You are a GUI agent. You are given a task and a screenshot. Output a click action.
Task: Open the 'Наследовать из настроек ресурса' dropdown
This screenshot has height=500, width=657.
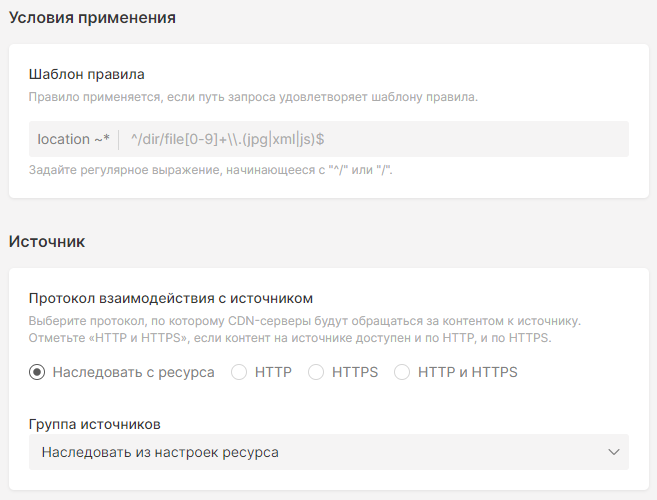pyautogui.click(x=328, y=452)
